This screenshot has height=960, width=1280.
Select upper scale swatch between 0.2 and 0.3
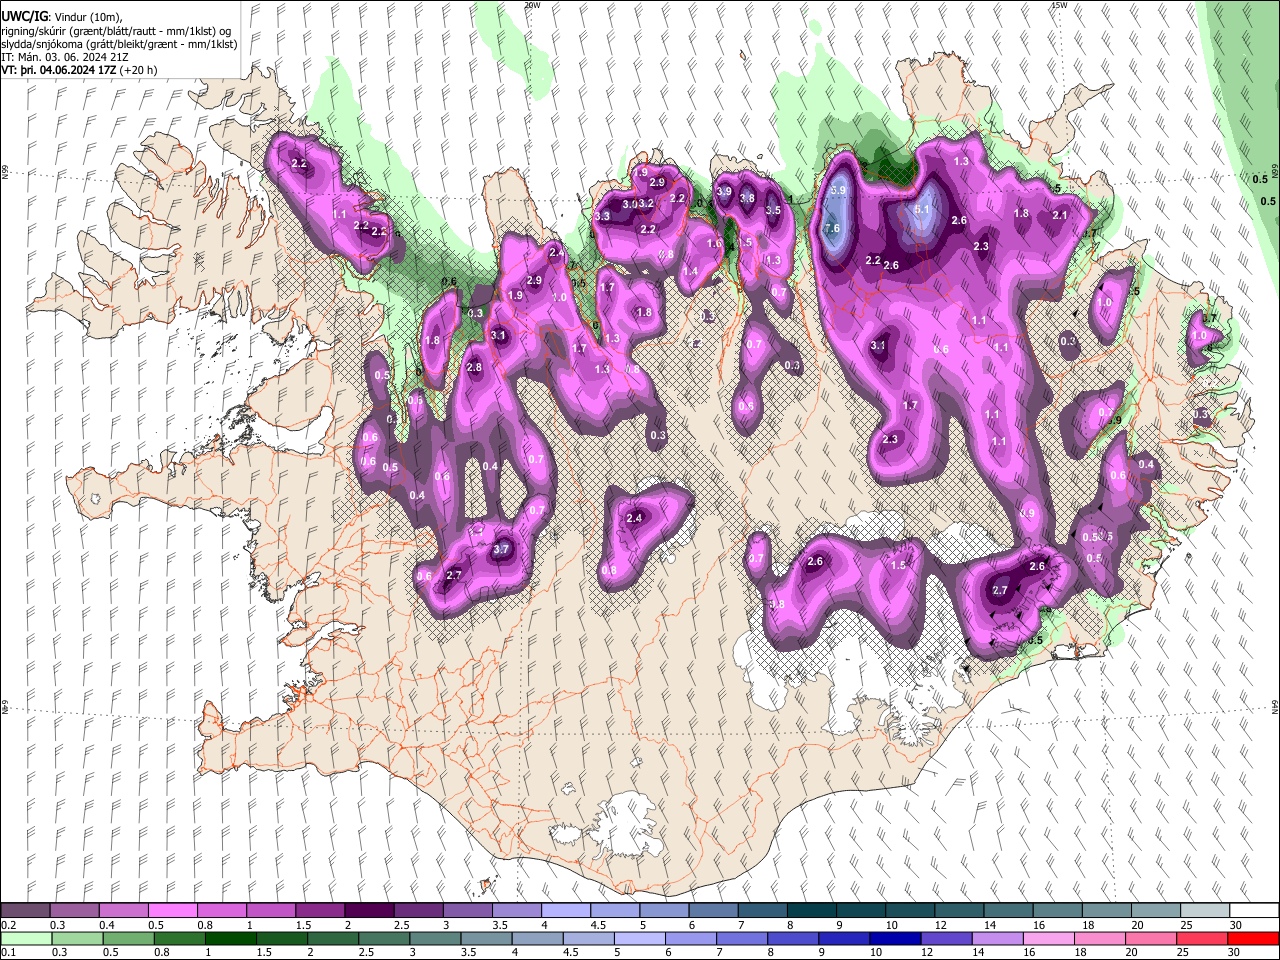(x=26, y=911)
